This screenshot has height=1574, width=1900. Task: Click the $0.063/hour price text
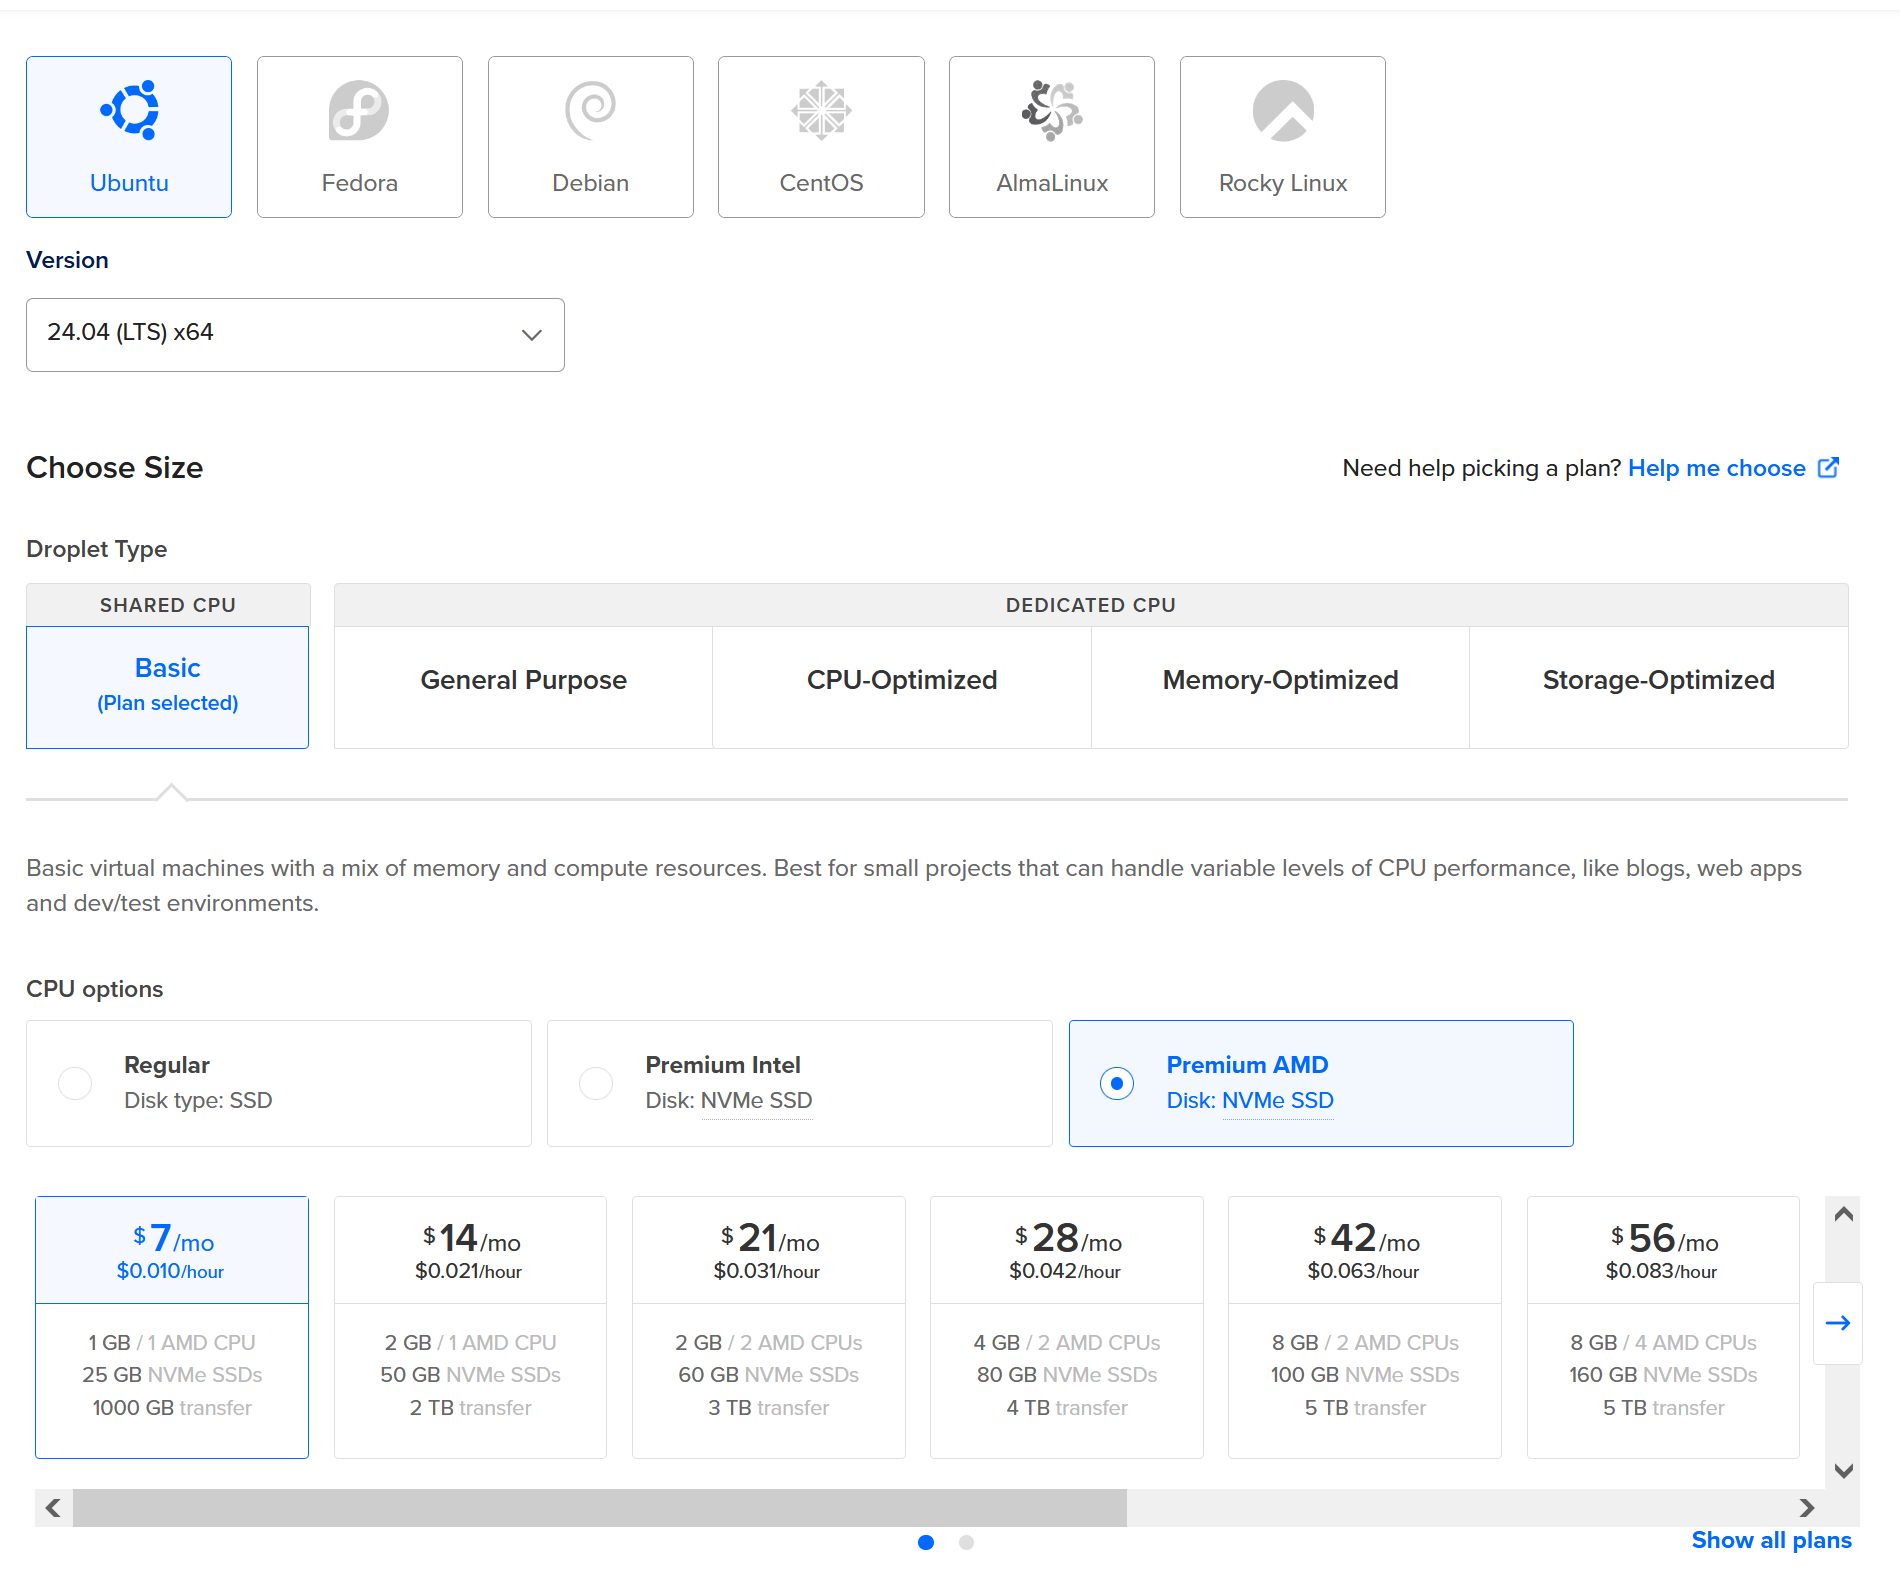tap(1363, 1271)
